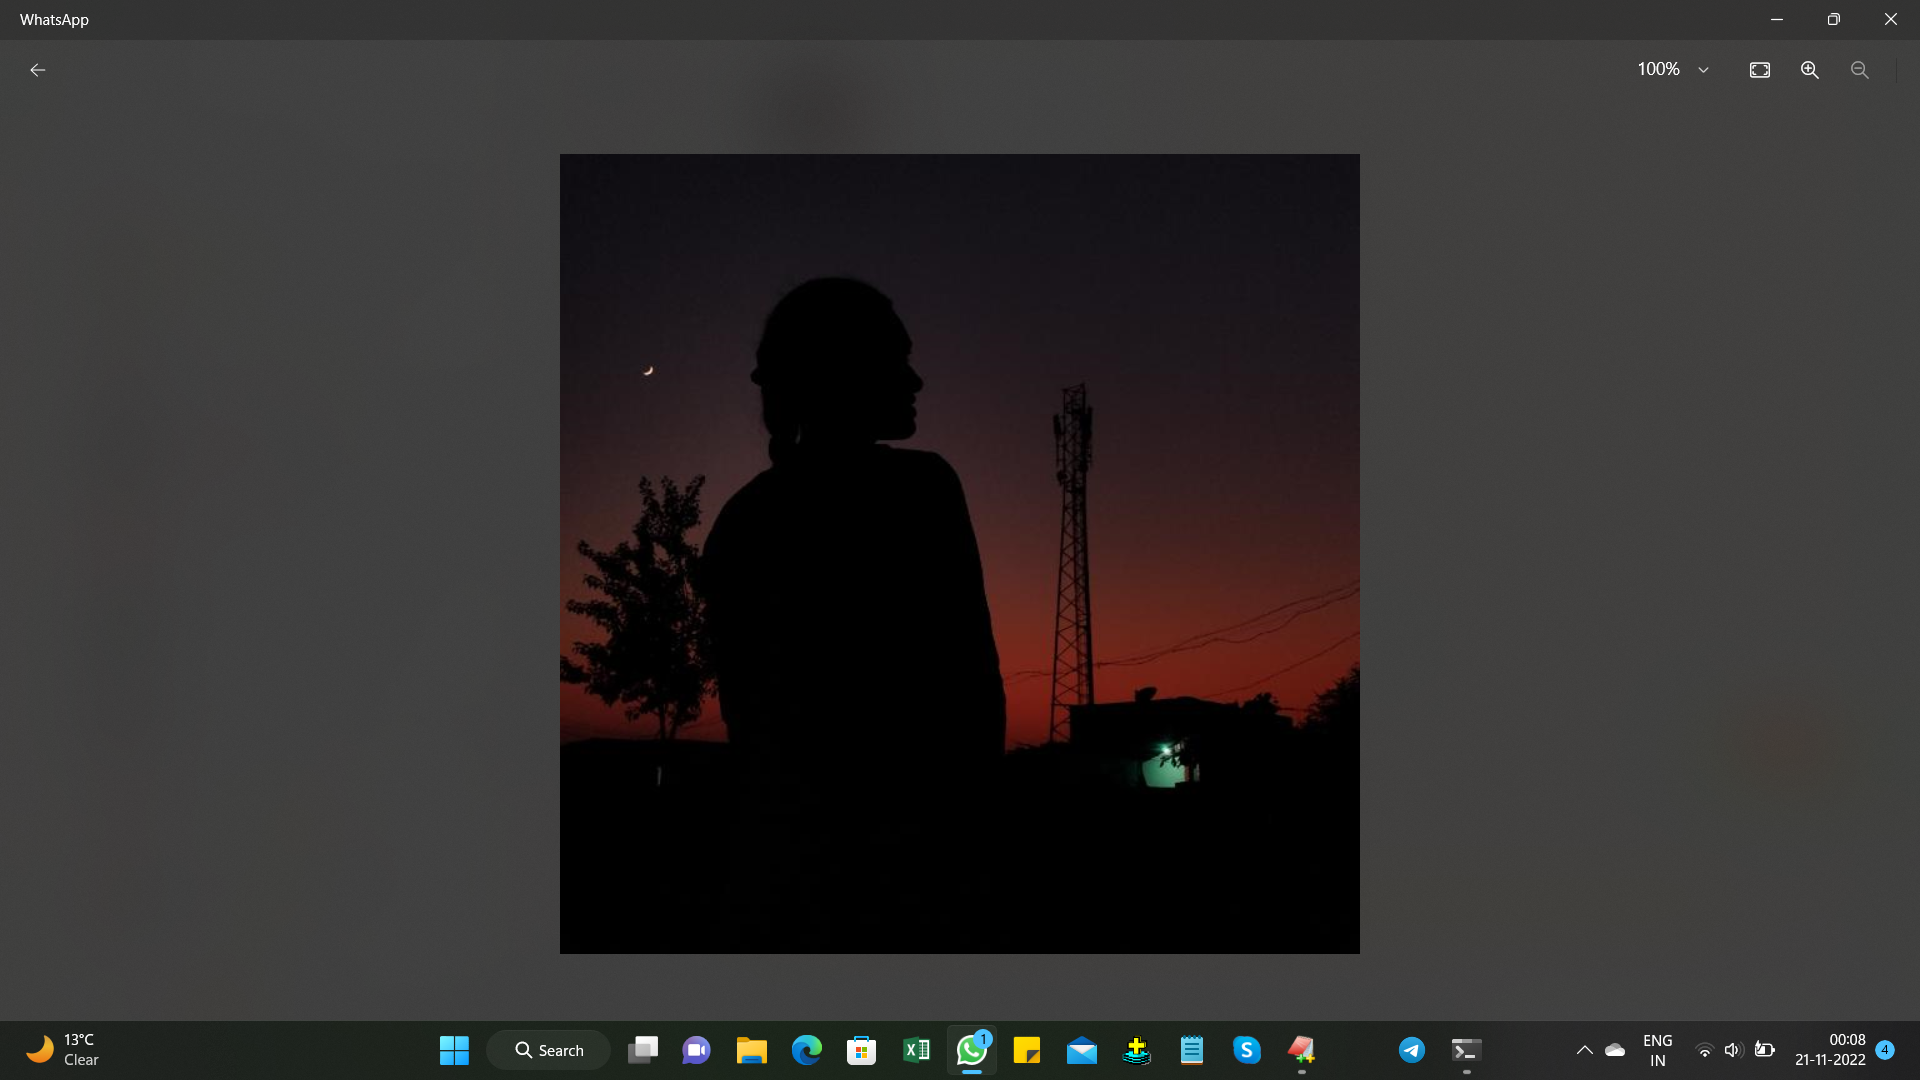Zoom out of the image

tap(1860, 70)
